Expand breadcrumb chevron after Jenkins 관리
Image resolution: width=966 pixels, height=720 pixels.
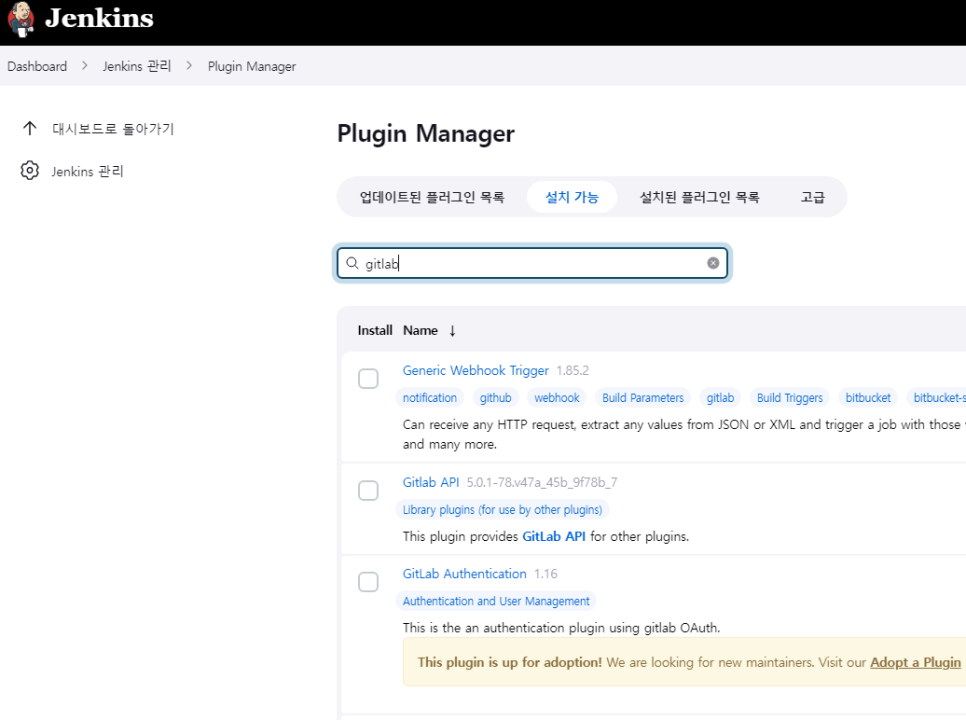(x=189, y=65)
